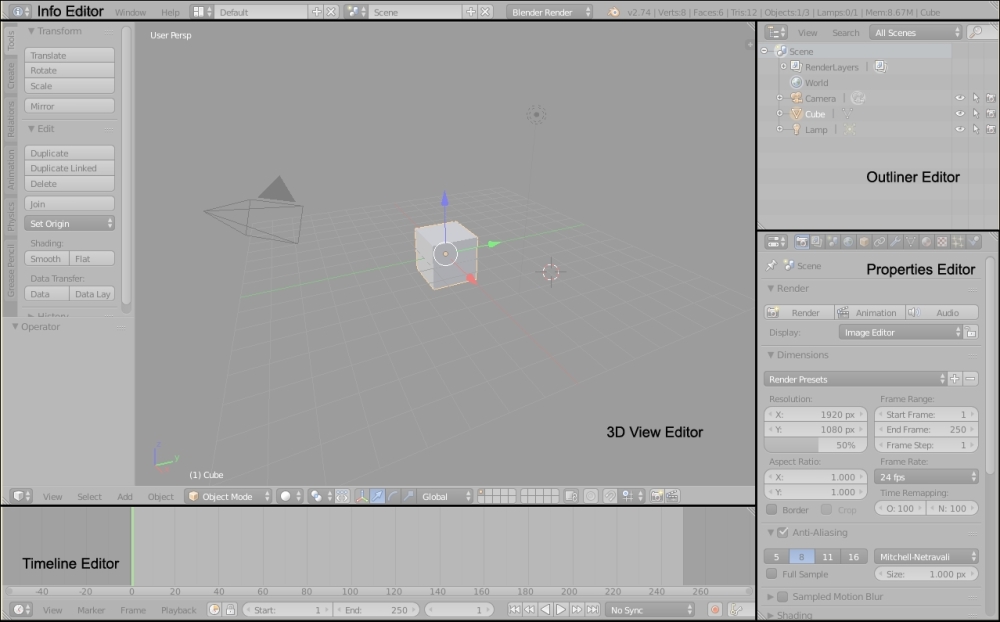
Task: Click the resolution percentage 50% slider
Action: click(x=816, y=445)
